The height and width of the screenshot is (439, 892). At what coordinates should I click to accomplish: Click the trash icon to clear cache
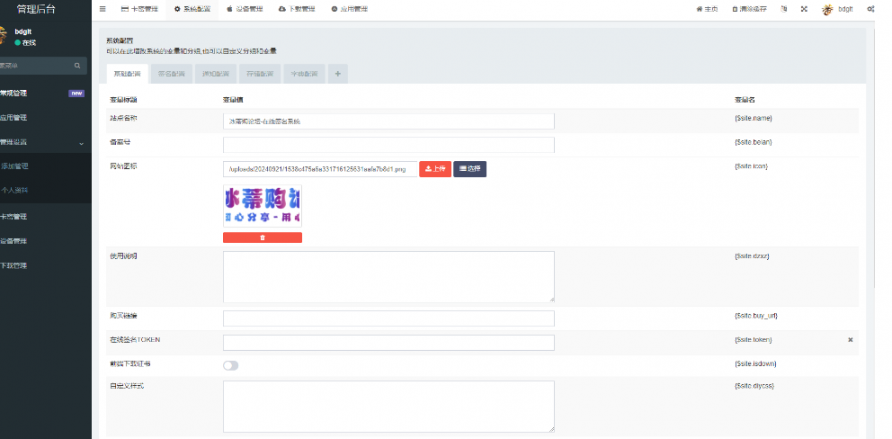pos(750,9)
